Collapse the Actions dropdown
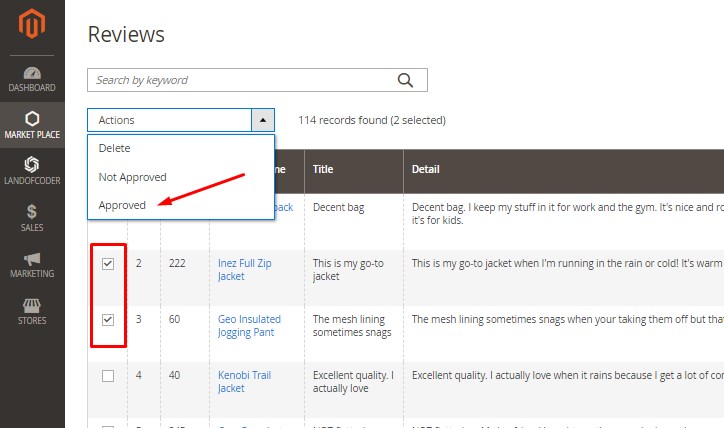The image size is (724, 428). tap(169, 120)
